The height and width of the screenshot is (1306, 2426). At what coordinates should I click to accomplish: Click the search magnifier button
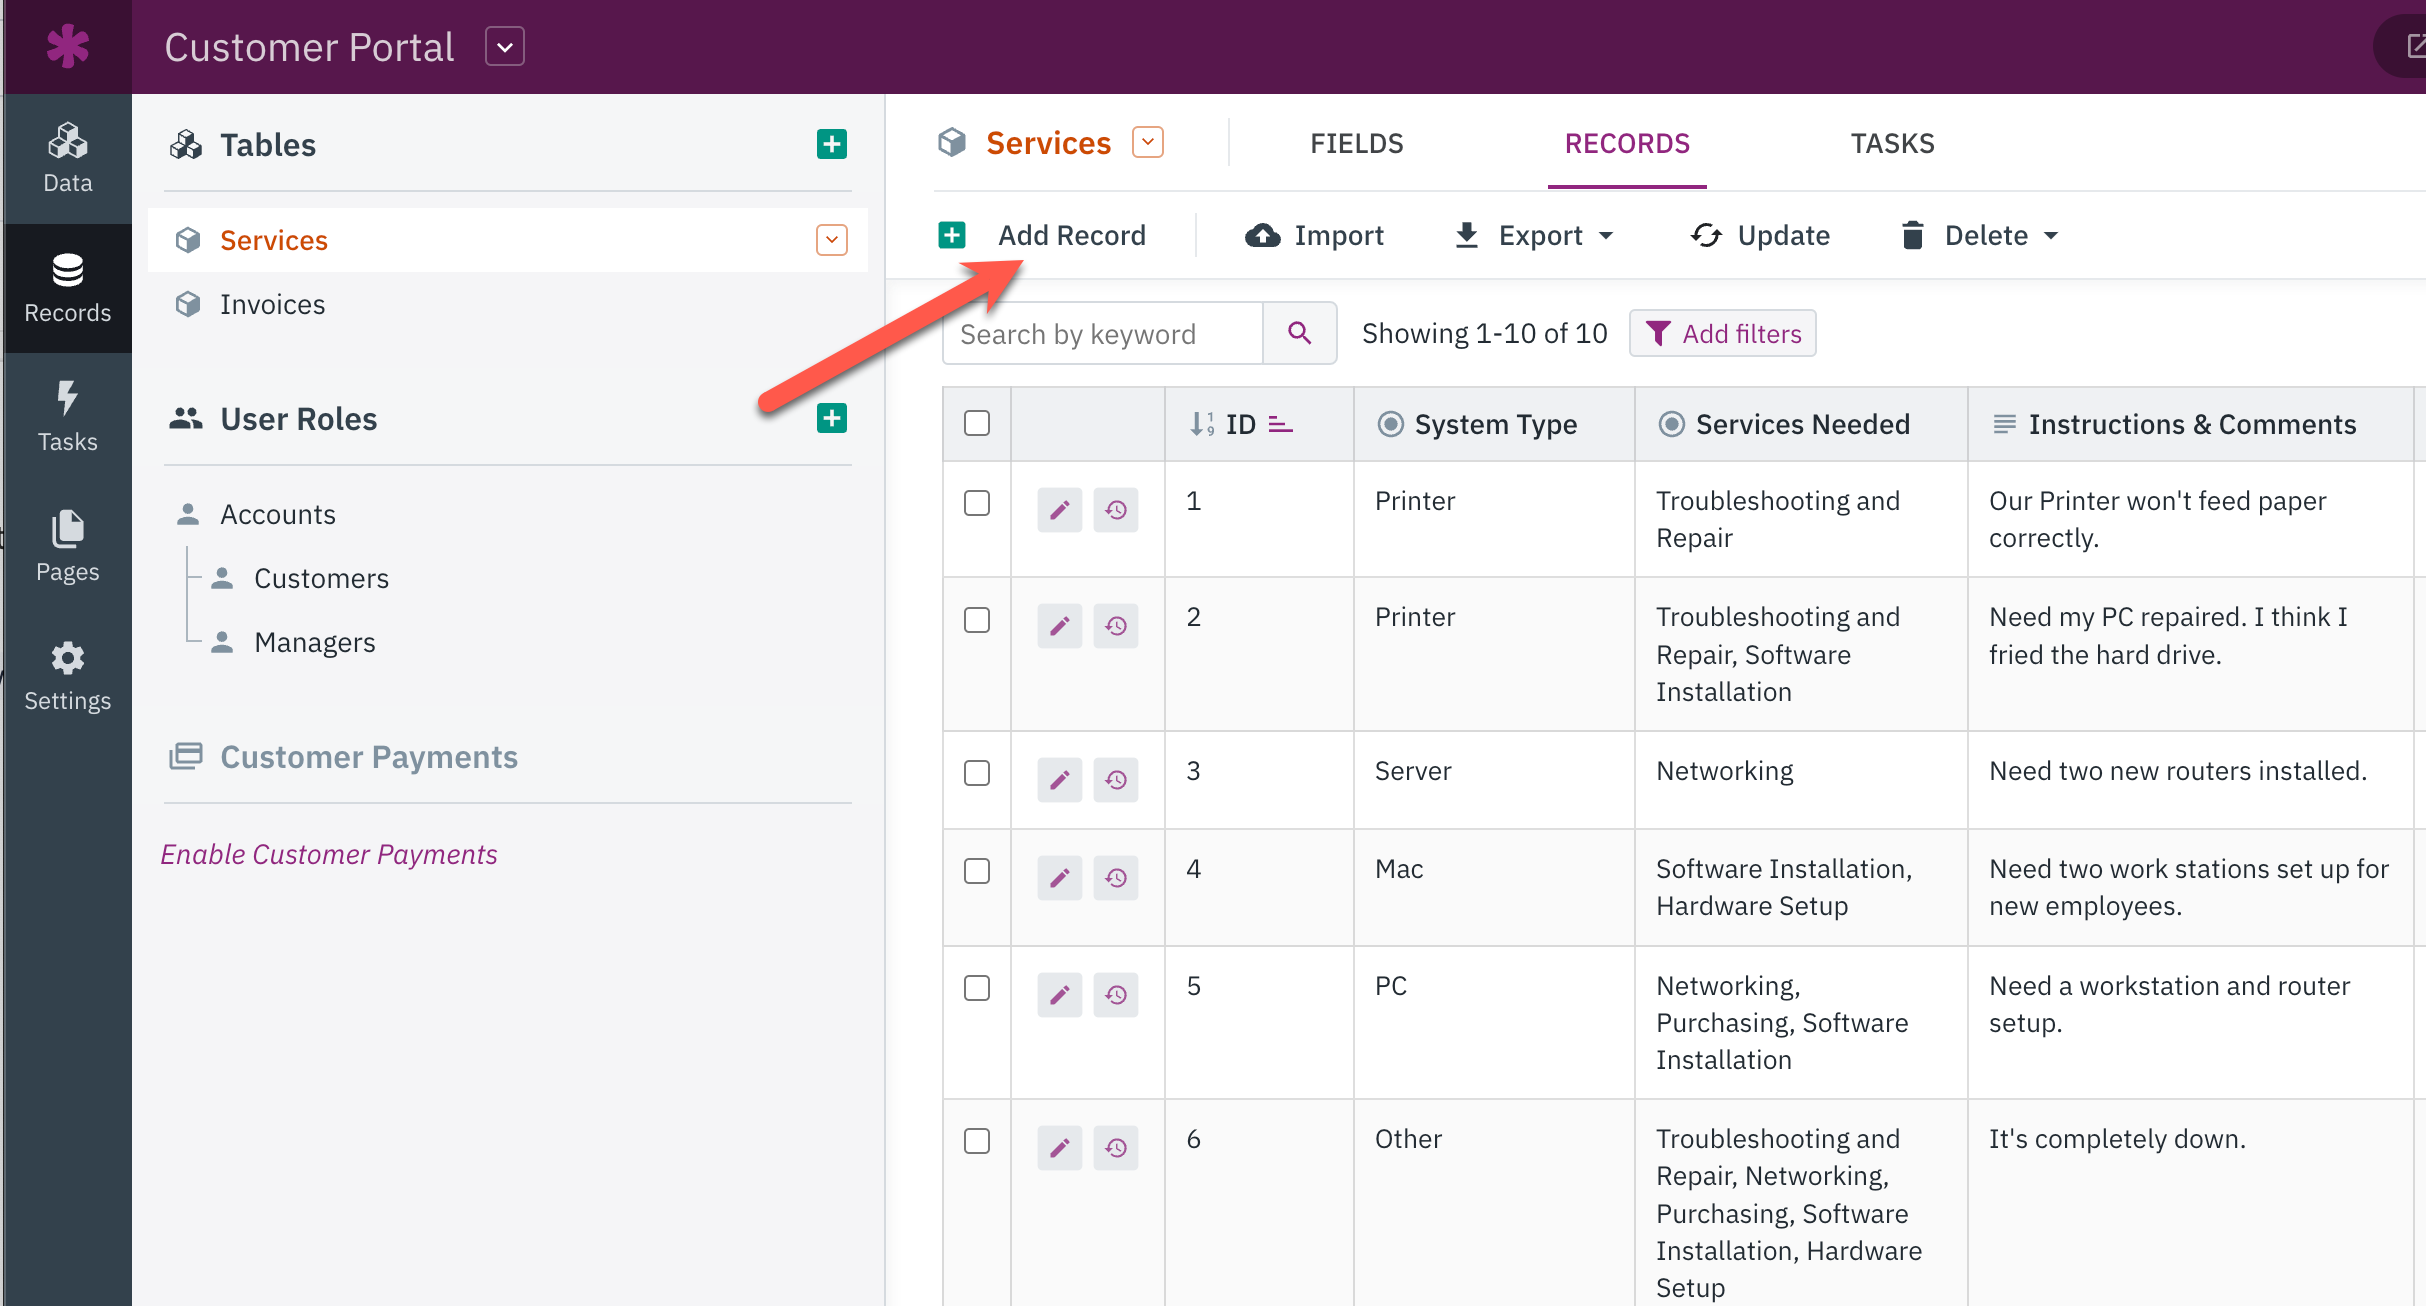pos(1299,333)
